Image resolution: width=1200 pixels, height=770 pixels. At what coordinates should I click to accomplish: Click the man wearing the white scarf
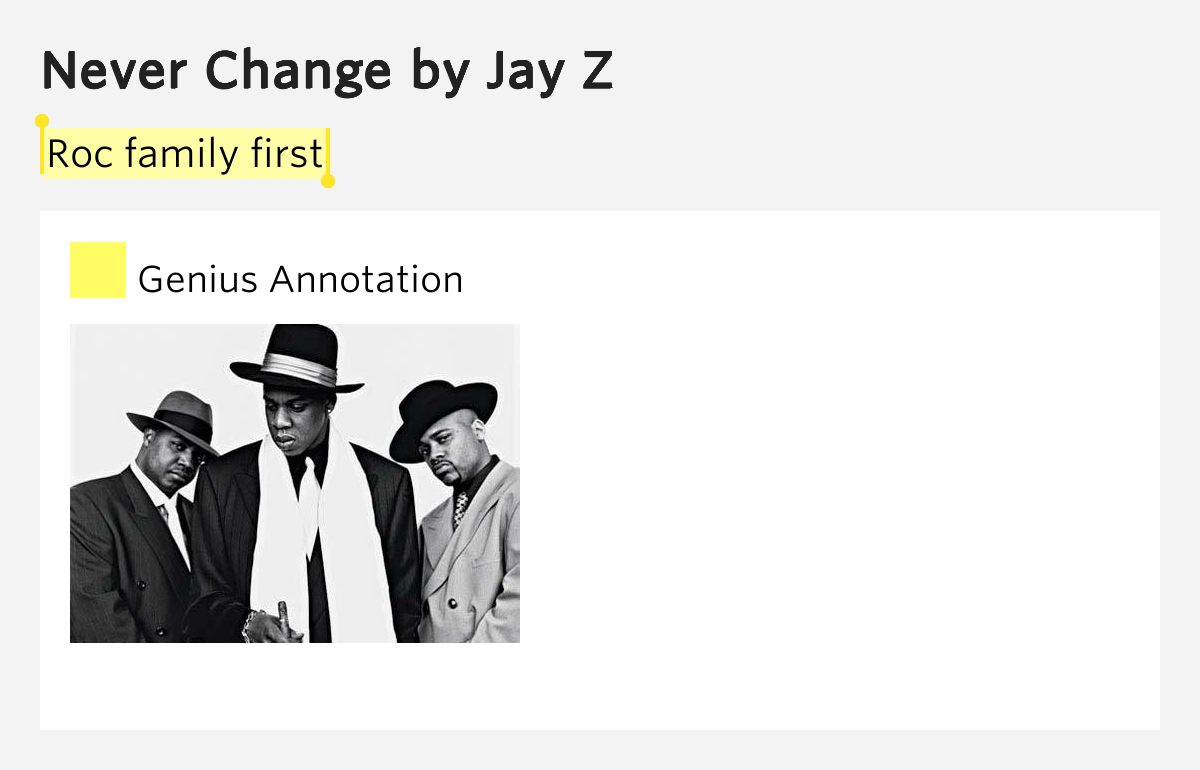click(x=300, y=500)
